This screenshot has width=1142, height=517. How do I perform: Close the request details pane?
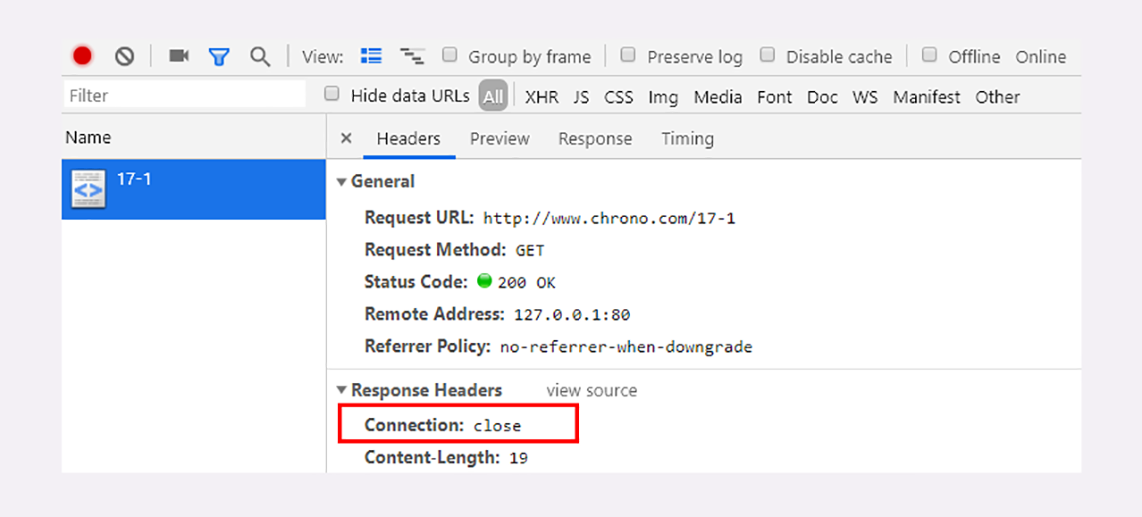pos(346,139)
